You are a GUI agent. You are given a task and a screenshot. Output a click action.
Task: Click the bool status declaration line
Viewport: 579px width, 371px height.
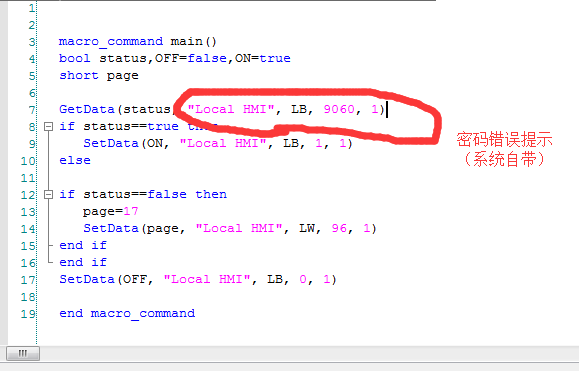click(175, 58)
